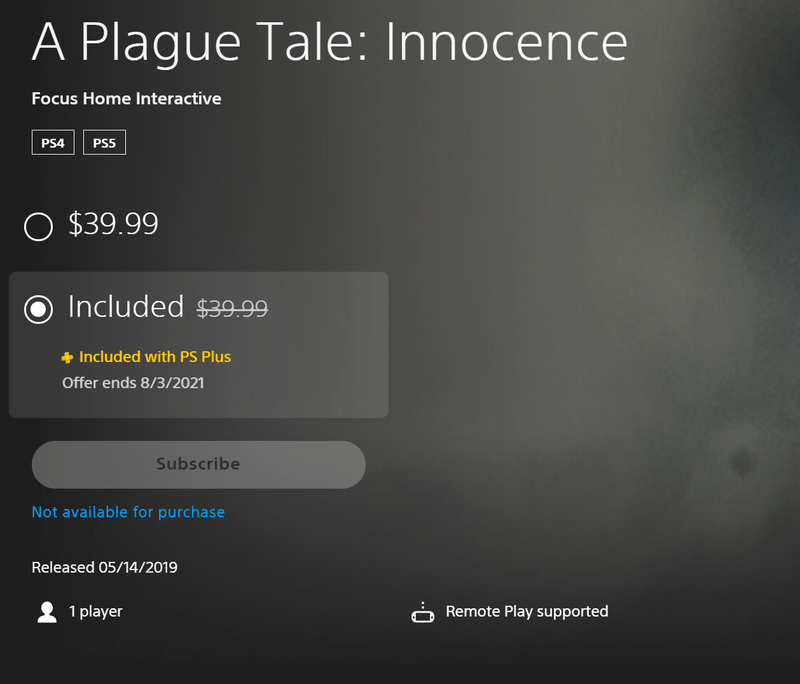The height and width of the screenshot is (684, 800).
Task: Click the Included price heading
Action: 126,306
